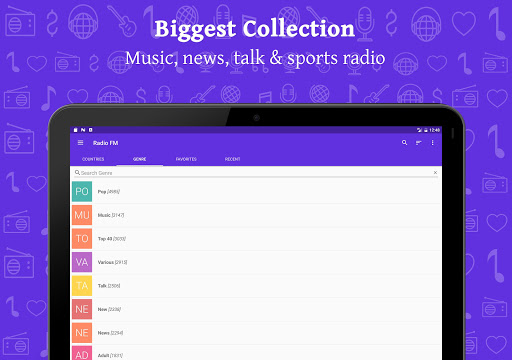Open the hamburger navigation menu

click(80, 143)
